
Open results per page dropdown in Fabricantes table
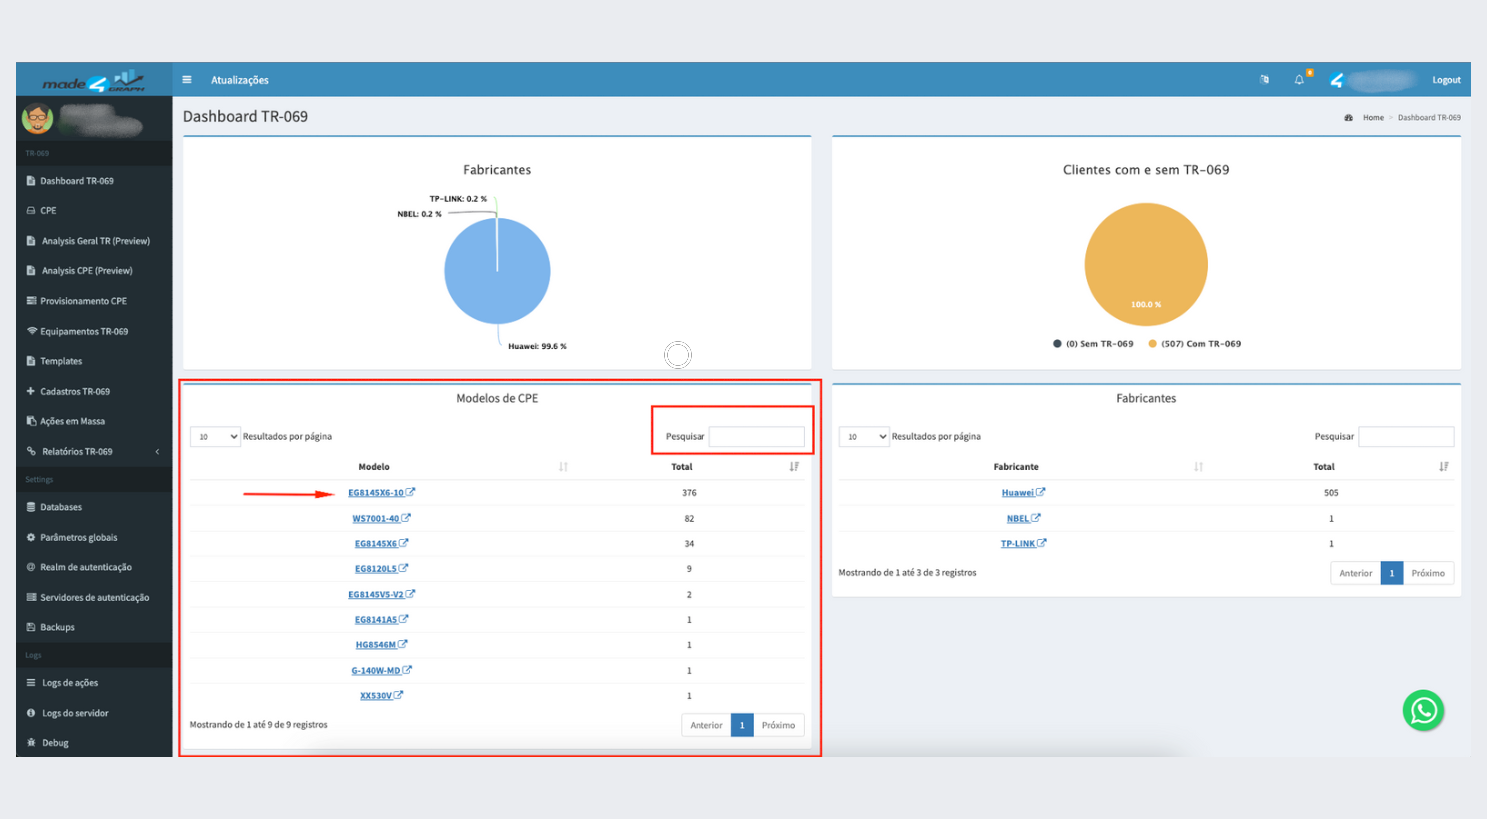[x=864, y=437]
